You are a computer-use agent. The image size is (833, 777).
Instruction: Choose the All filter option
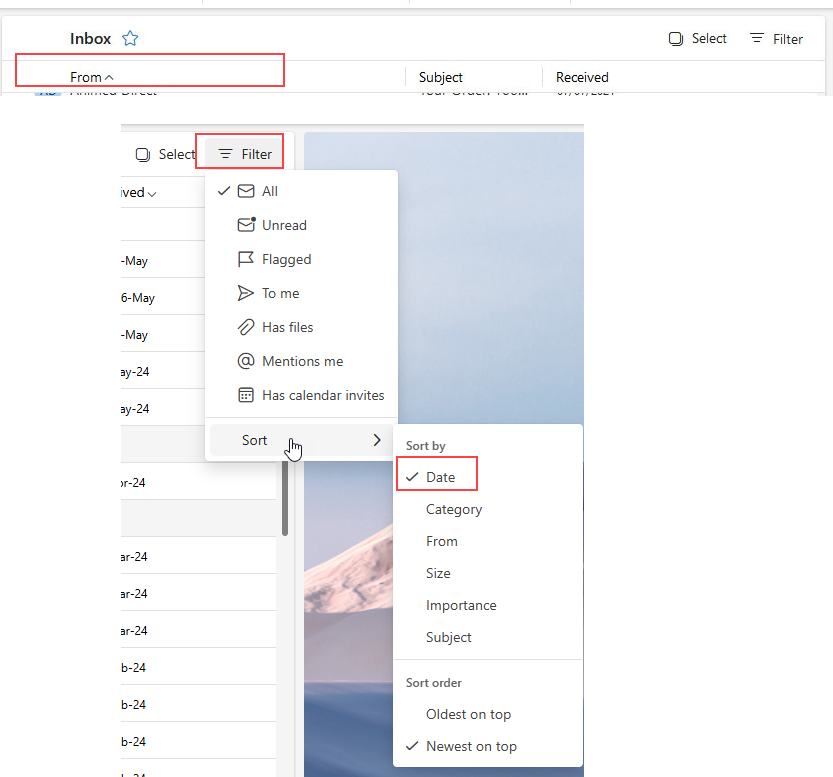click(x=301, y=191)
